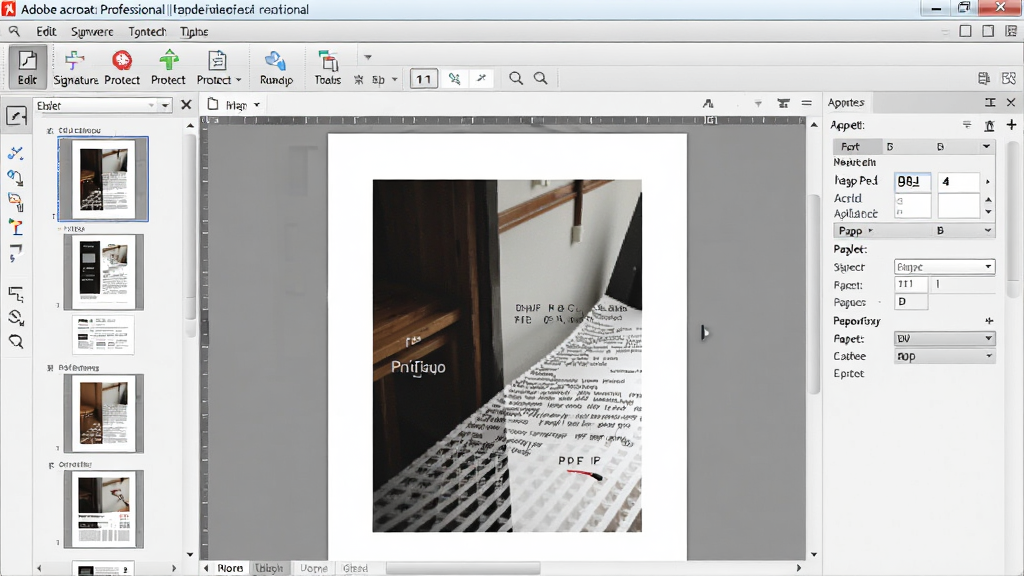Click the trash icon in the Appett row
This screenshot has width=1024, height=576.
989,125
